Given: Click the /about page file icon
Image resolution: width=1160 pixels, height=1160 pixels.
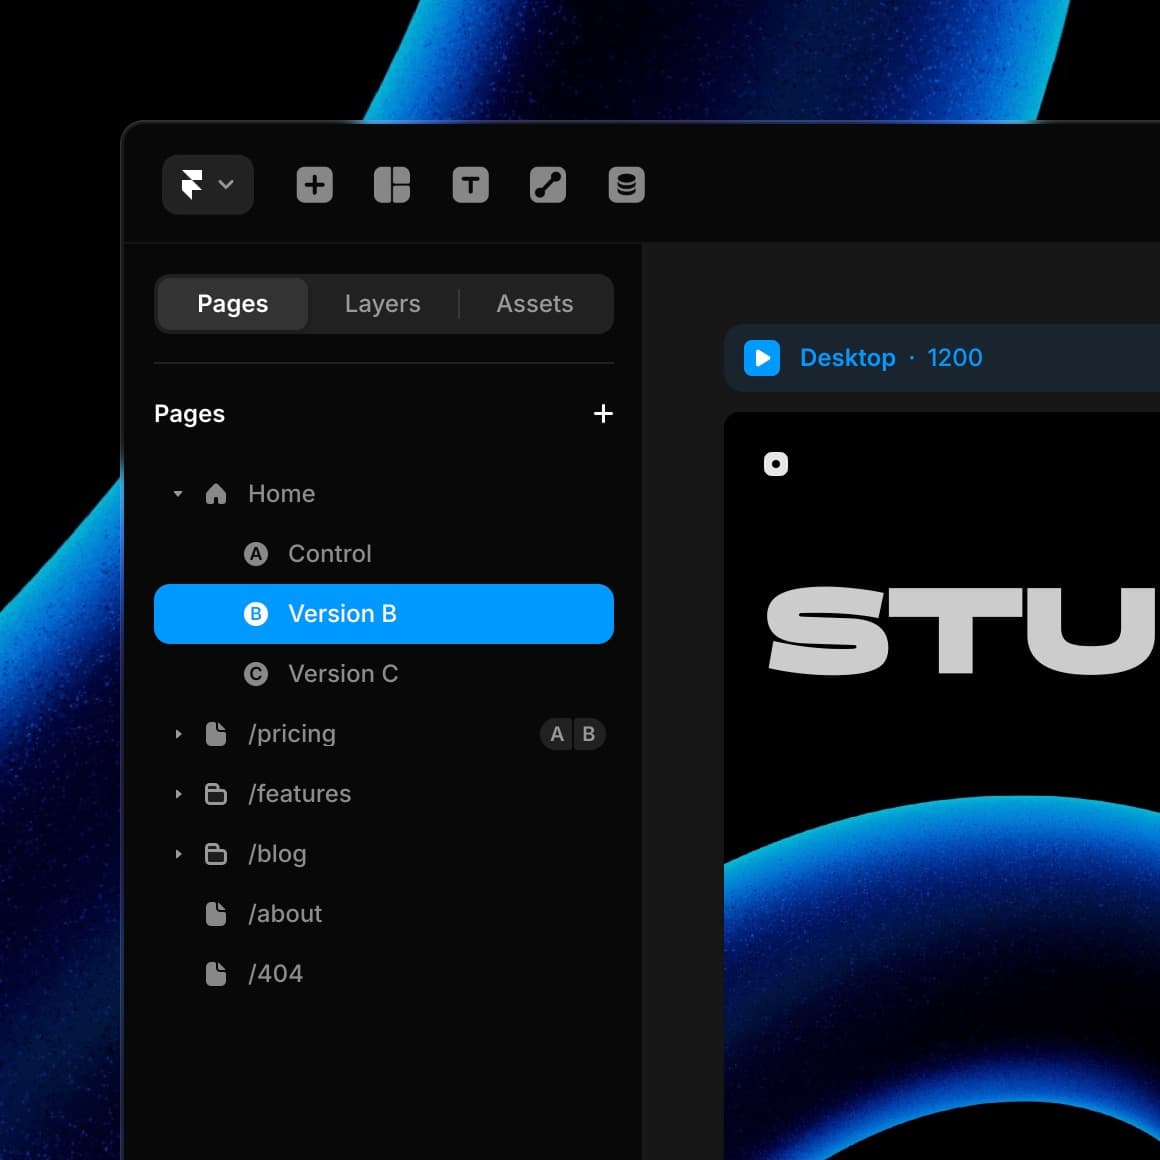Looking at the screenshot, I should coord(216,914).
